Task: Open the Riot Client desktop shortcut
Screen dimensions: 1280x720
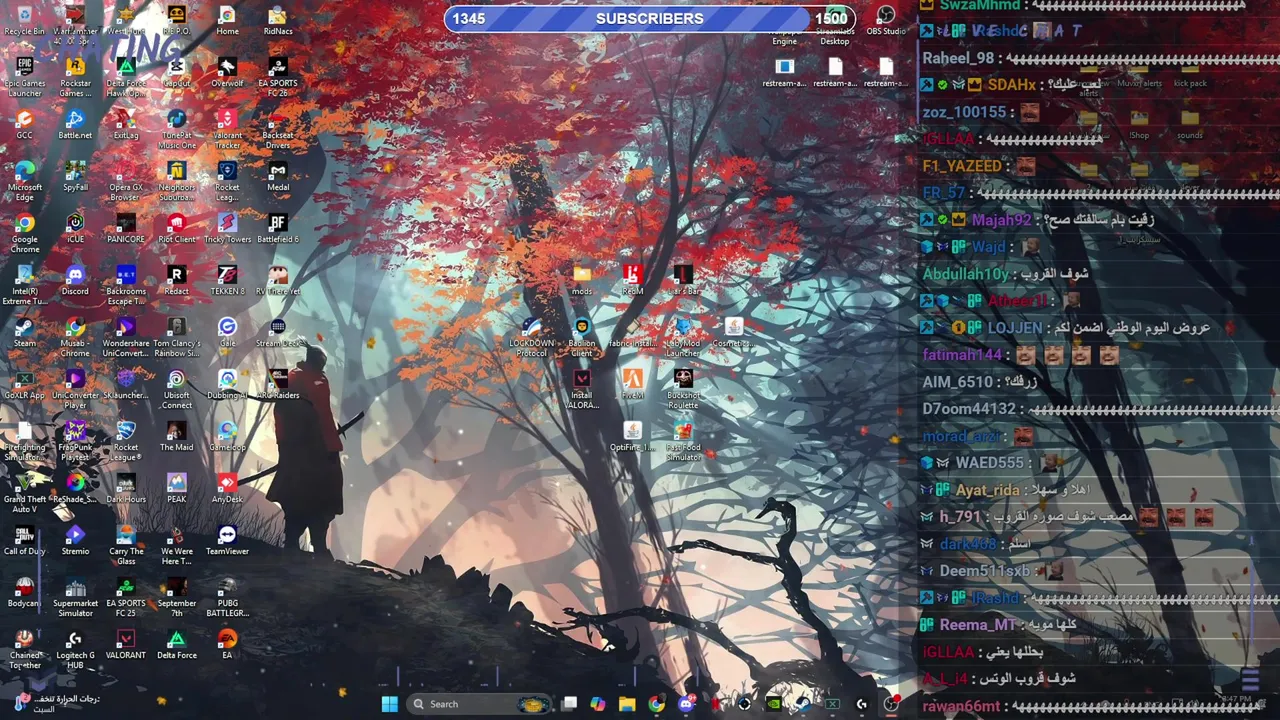Action: tap(177, 229)
